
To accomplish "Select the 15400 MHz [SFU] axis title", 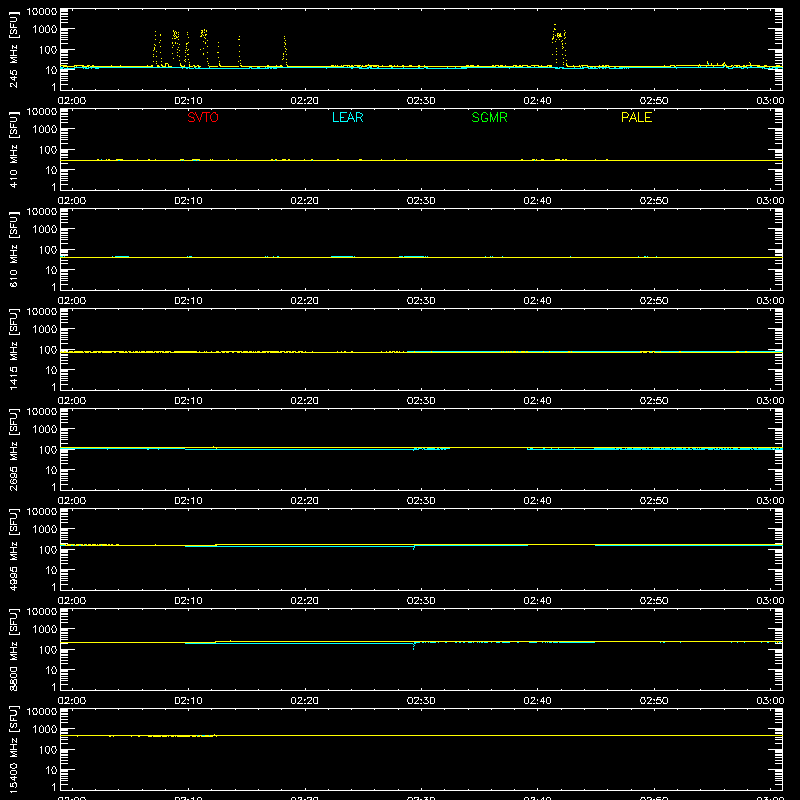I will (x=13, y=749).
